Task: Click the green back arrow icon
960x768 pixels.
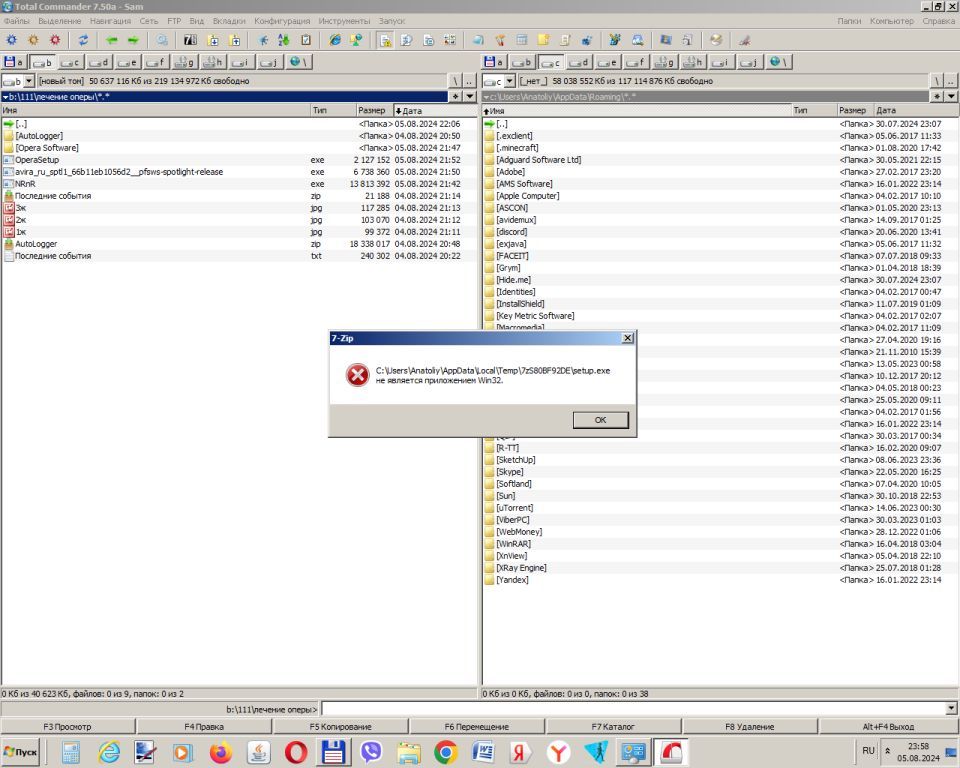Action: click(111, 40)
